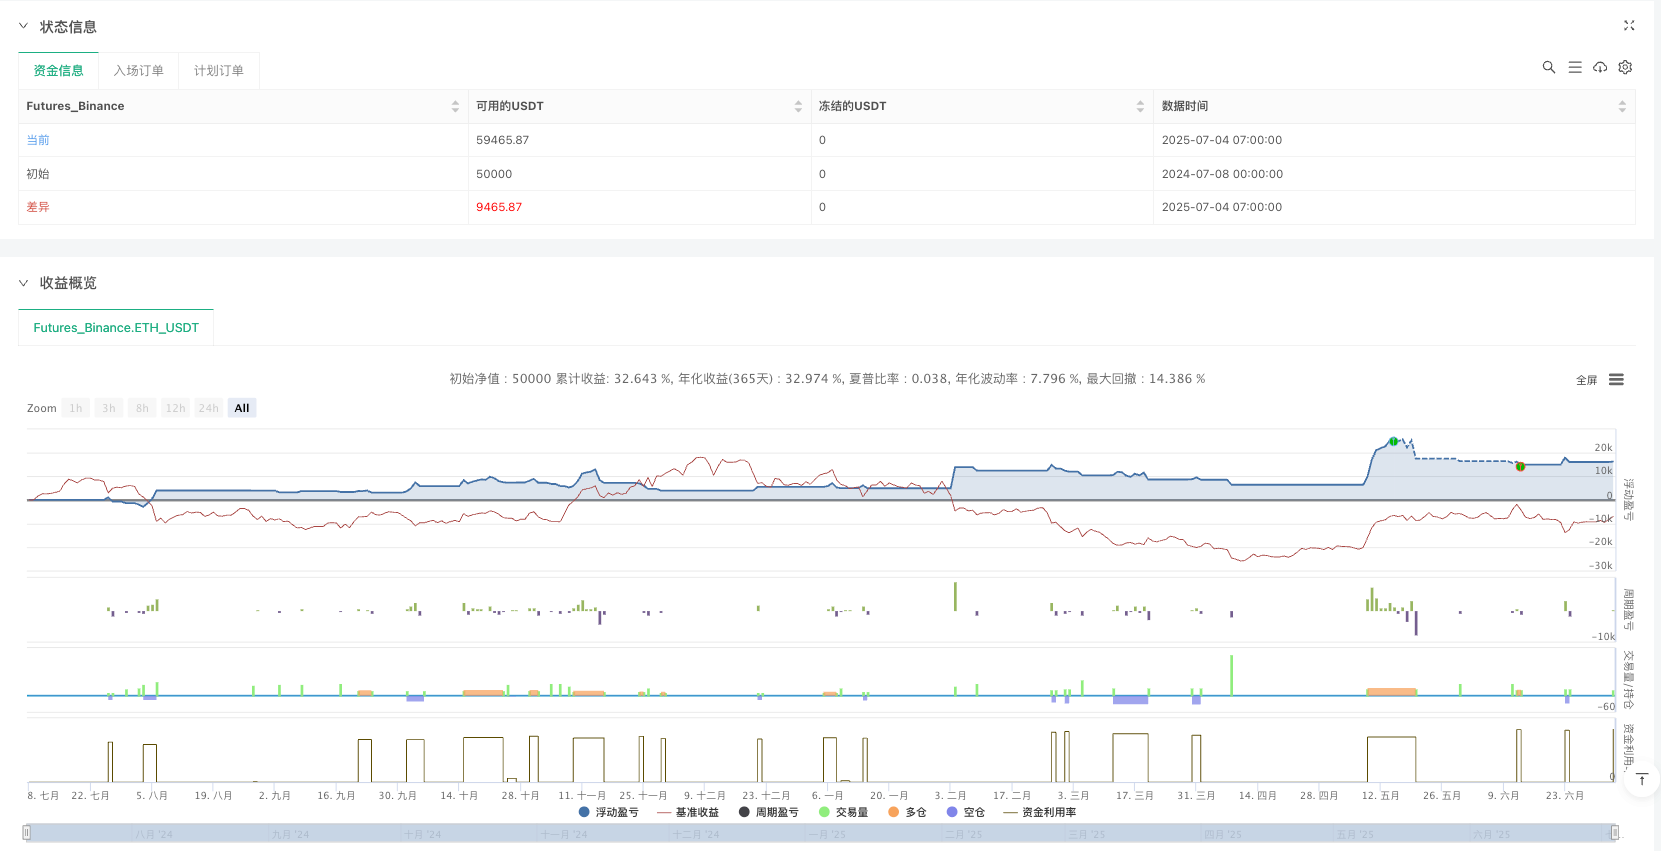Image resolution: width=1661 pixels, height=851 pixels.
Task: Click the 全屏 fullscreen button
Action: tap(1586, 380)
